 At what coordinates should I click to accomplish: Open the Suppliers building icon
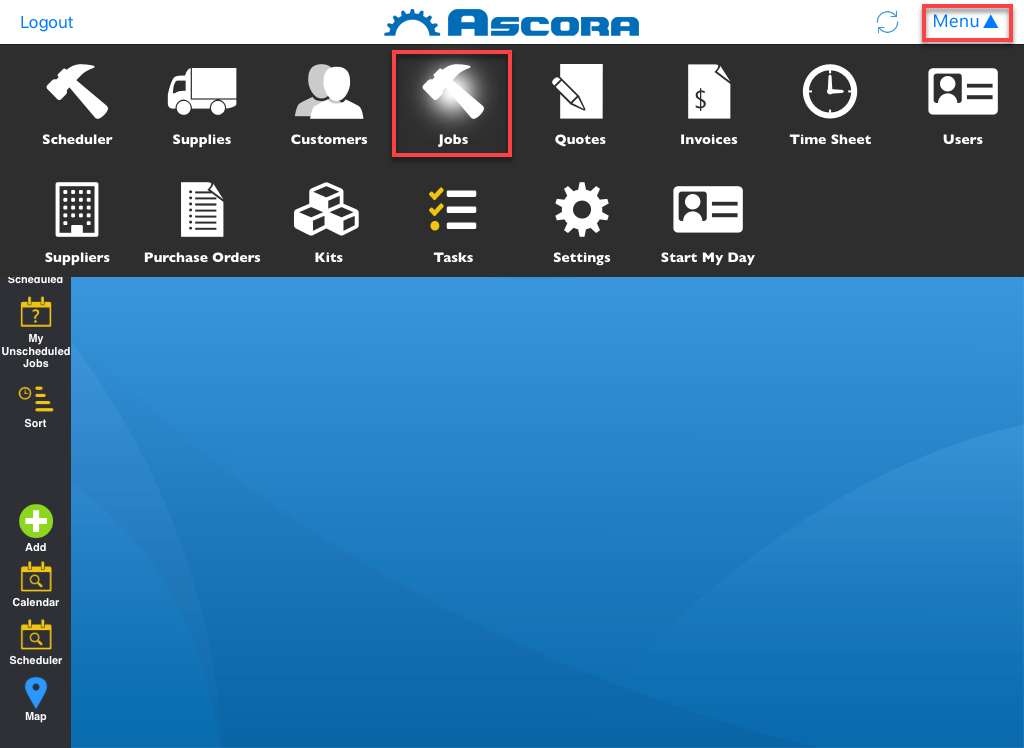tap(77, 211)
